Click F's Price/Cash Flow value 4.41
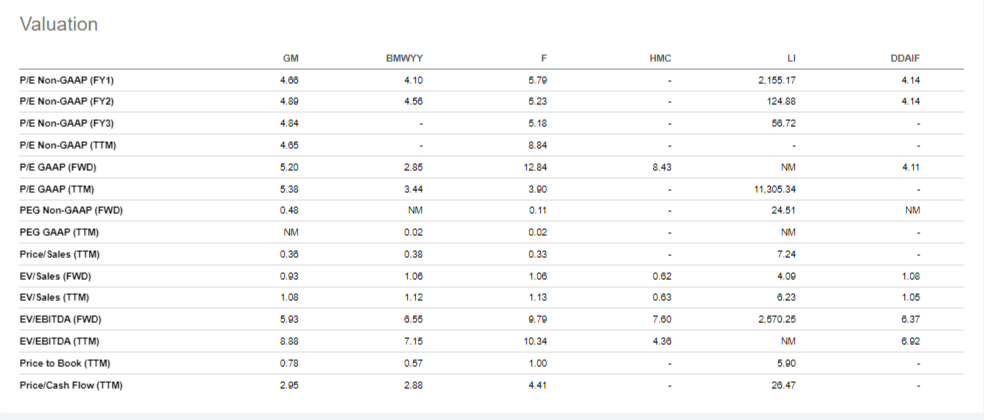The width and height of the screenshot is (984, 420). (538, 385)
